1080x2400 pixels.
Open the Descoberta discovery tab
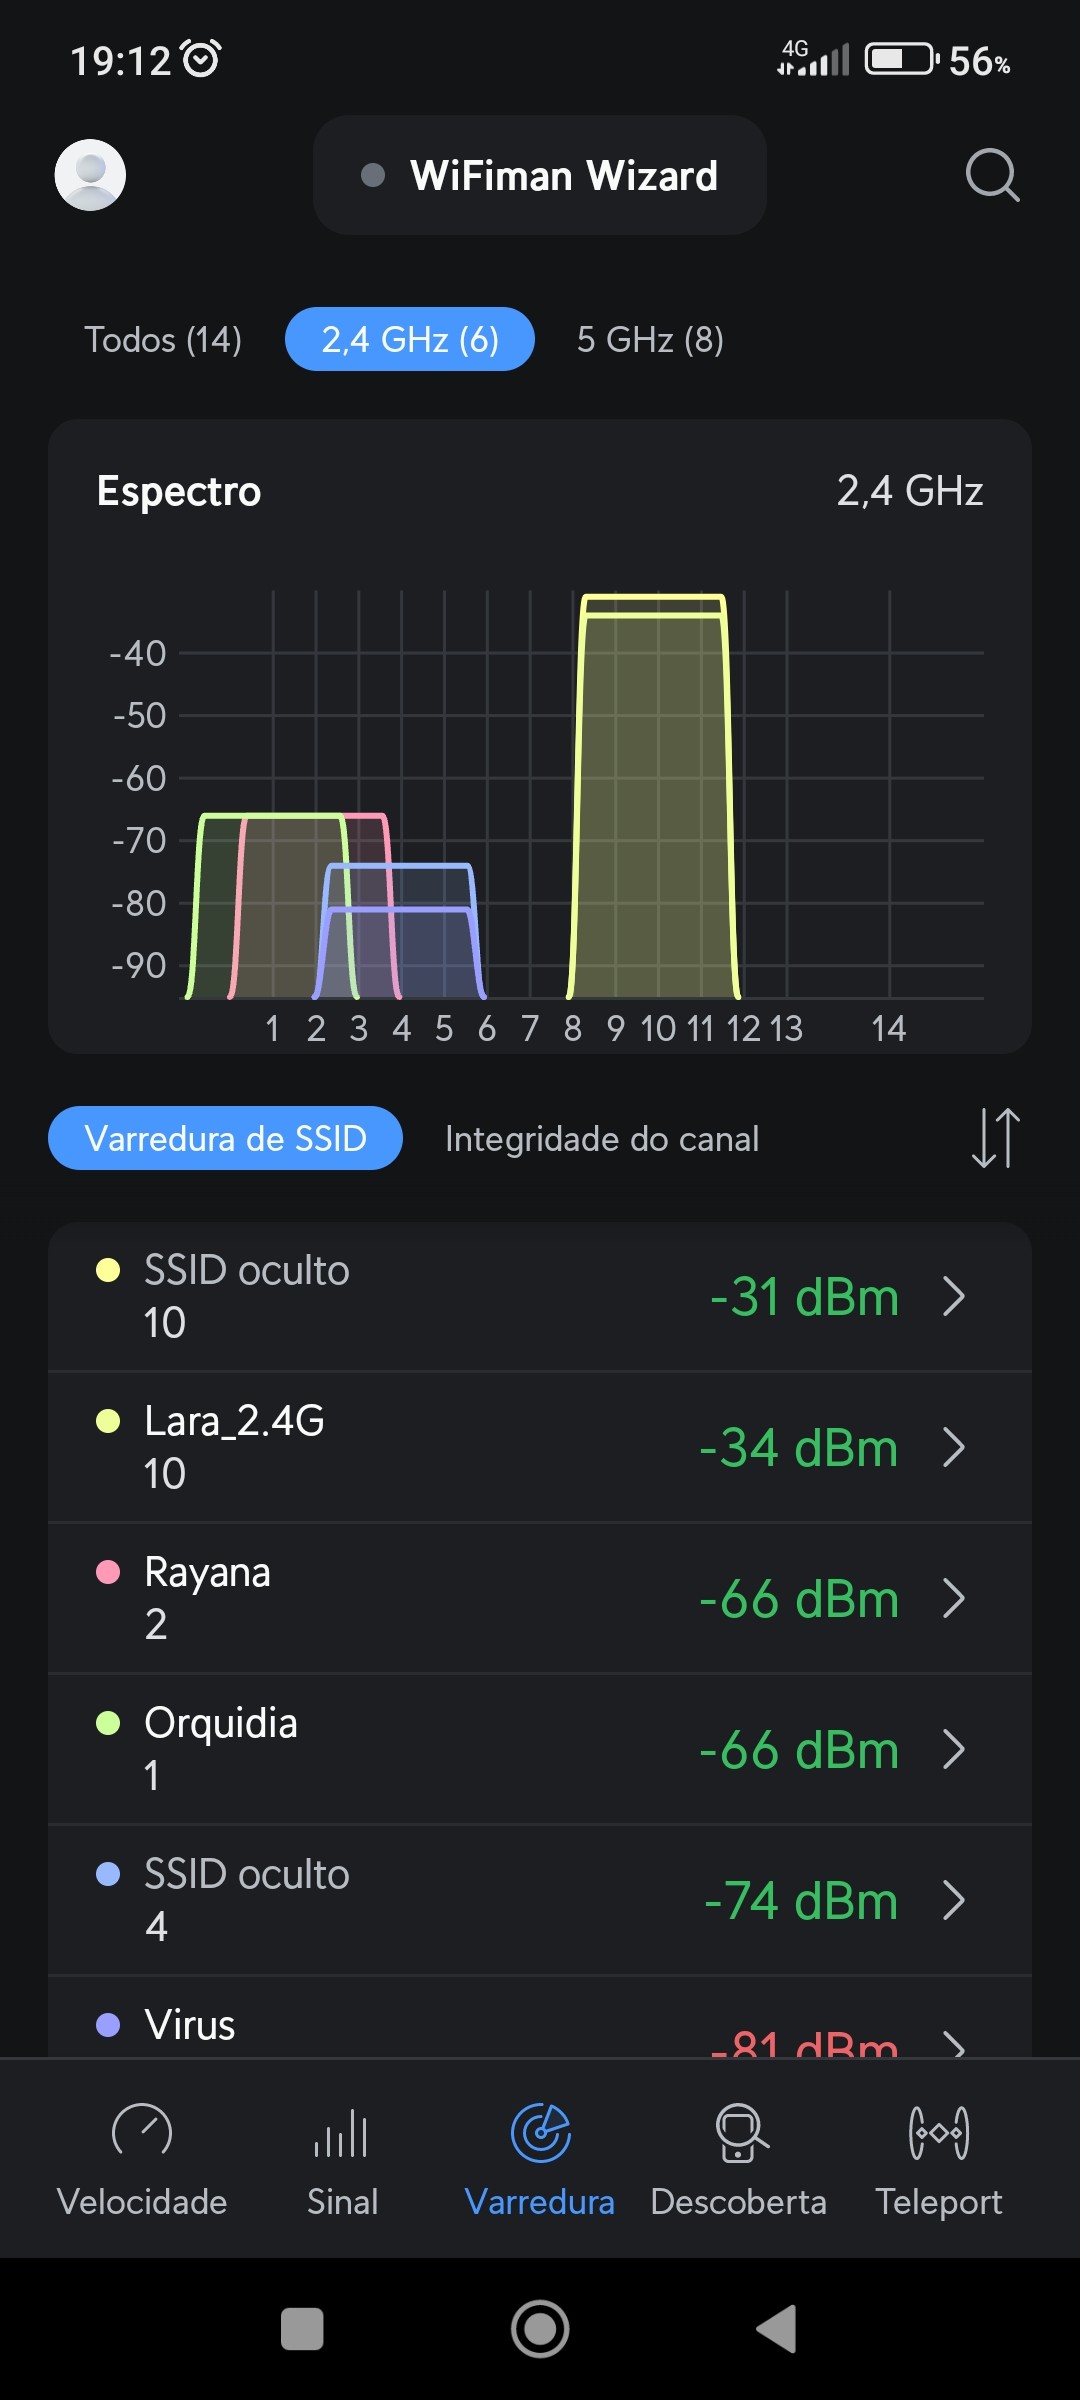pyautogui.click(x=738, y=2158)
